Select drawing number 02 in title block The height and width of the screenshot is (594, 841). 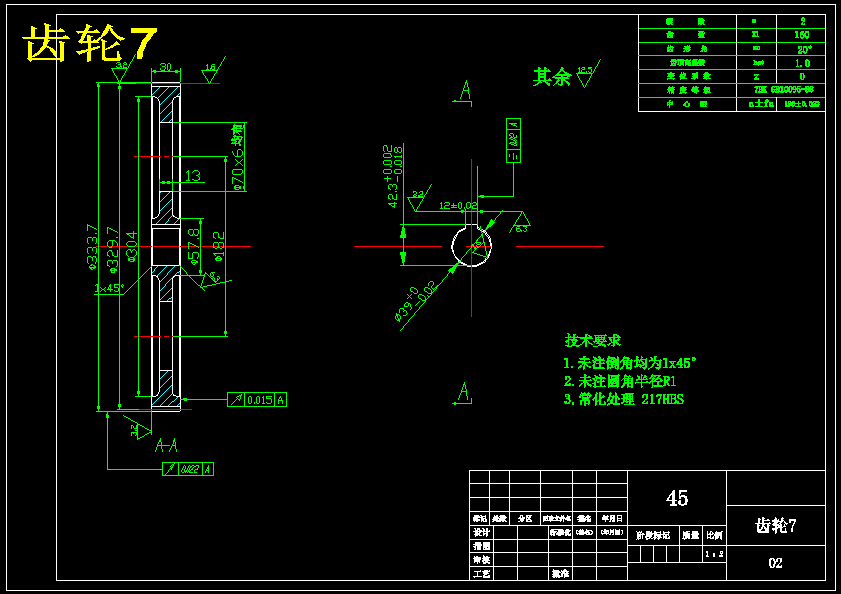point(776,563)
